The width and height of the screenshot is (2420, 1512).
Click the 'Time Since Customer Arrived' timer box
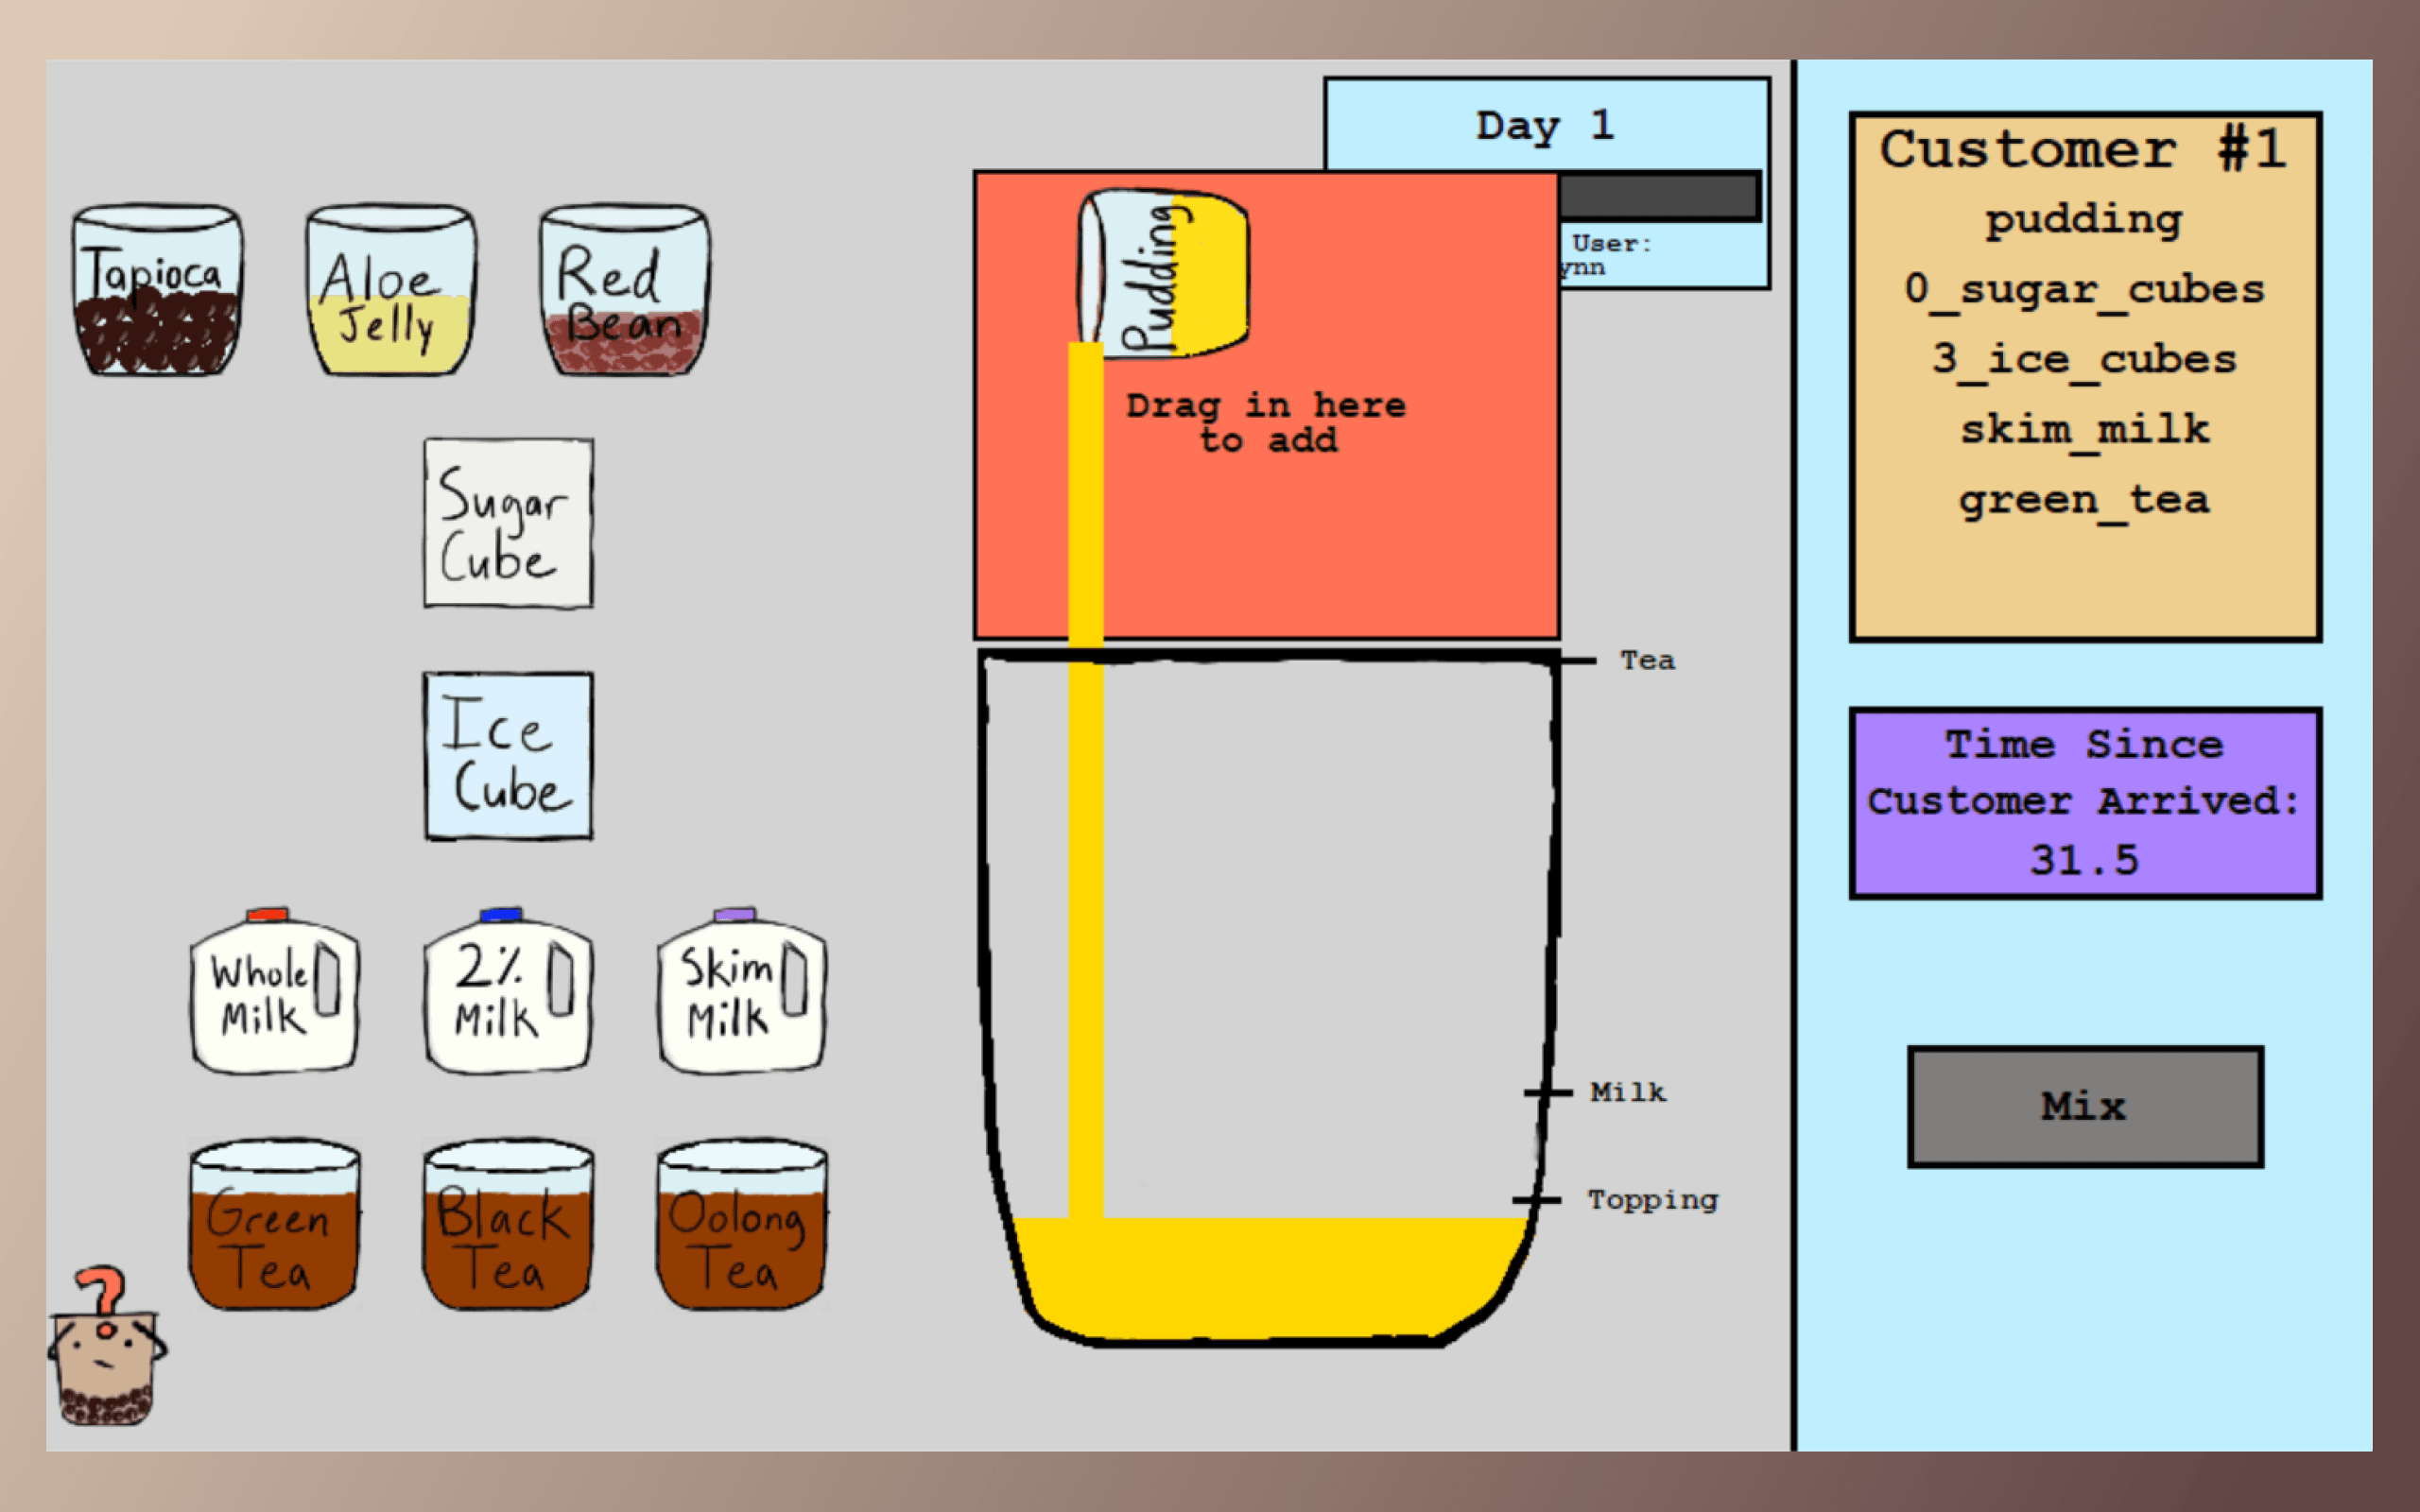click(2085, 803)
